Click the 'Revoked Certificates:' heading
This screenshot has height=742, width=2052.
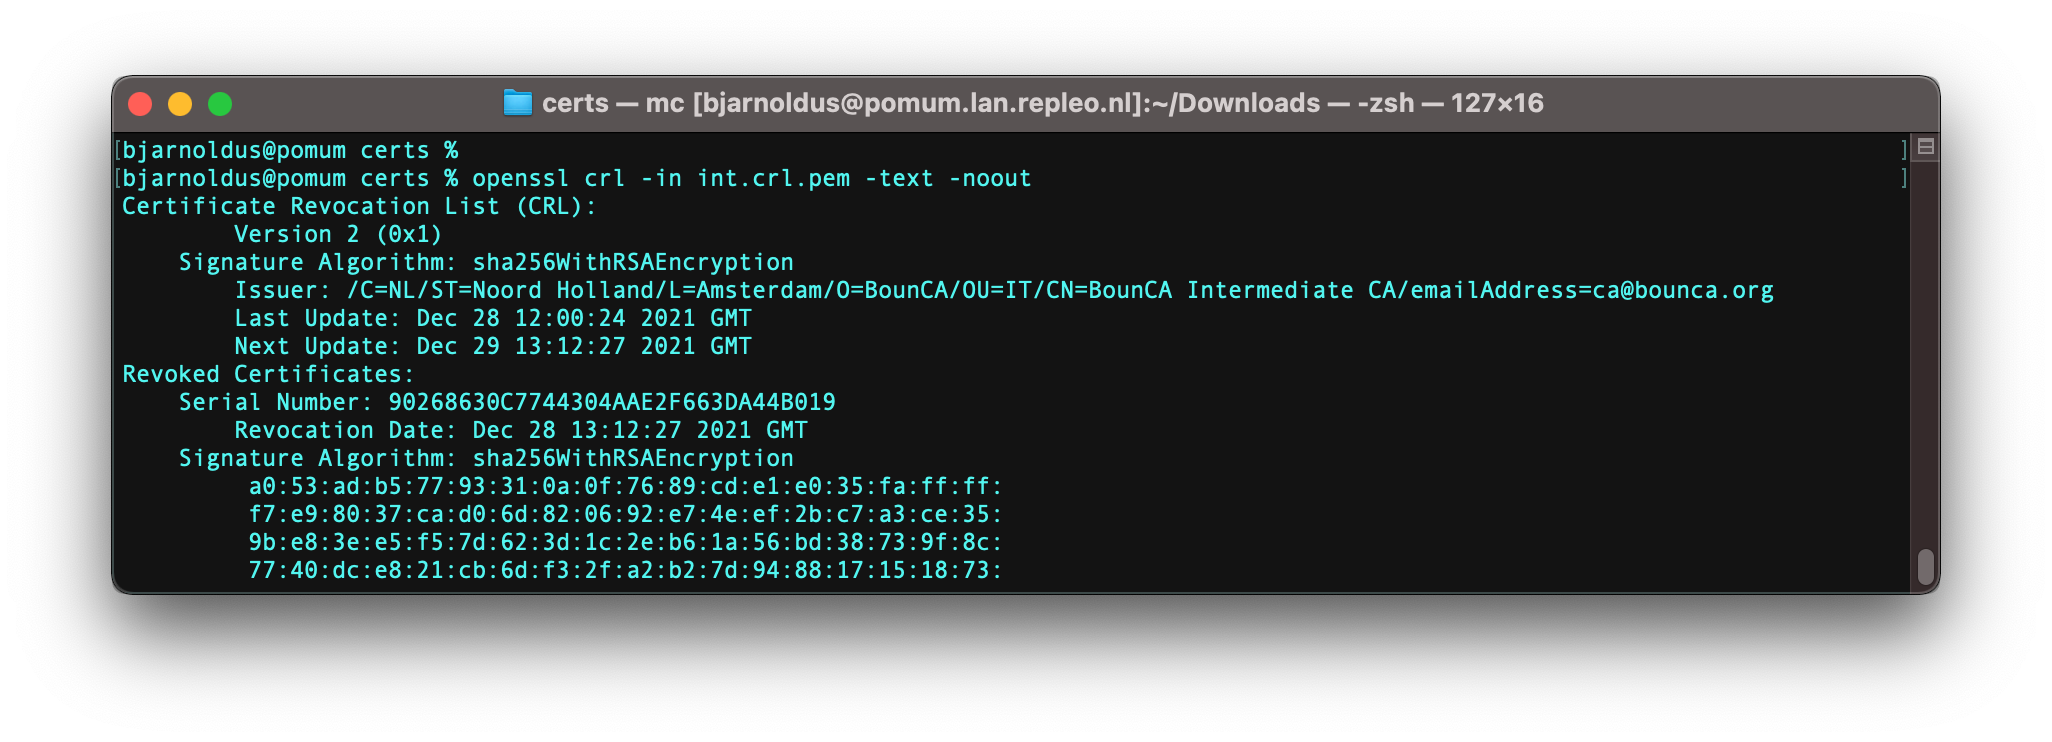pos(268,374)
